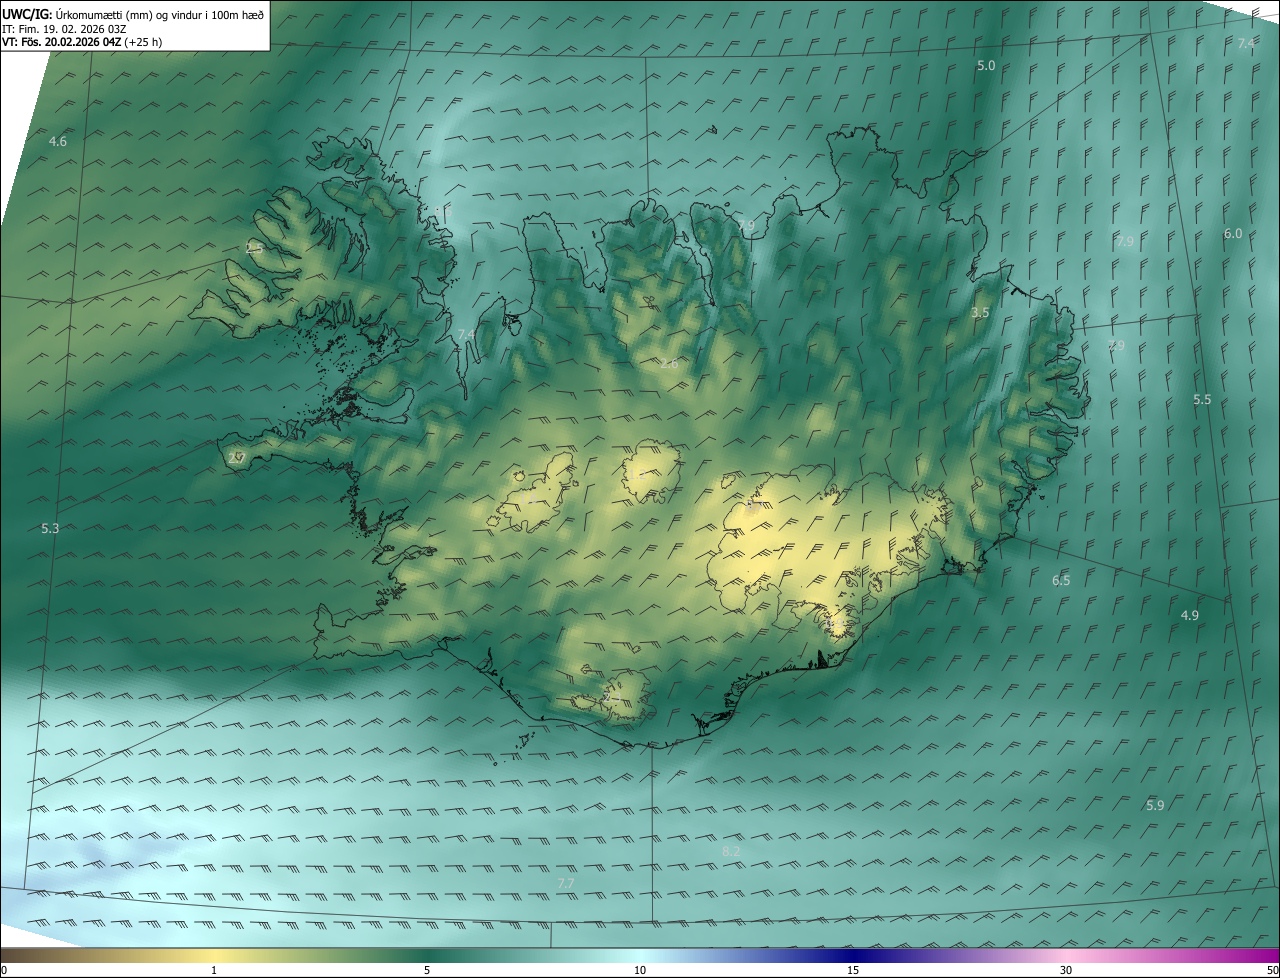Click the colorbar tick labeled 50
This screenshot has height=978, width=1280.
pyautogui.click(x=1271, y=970)
